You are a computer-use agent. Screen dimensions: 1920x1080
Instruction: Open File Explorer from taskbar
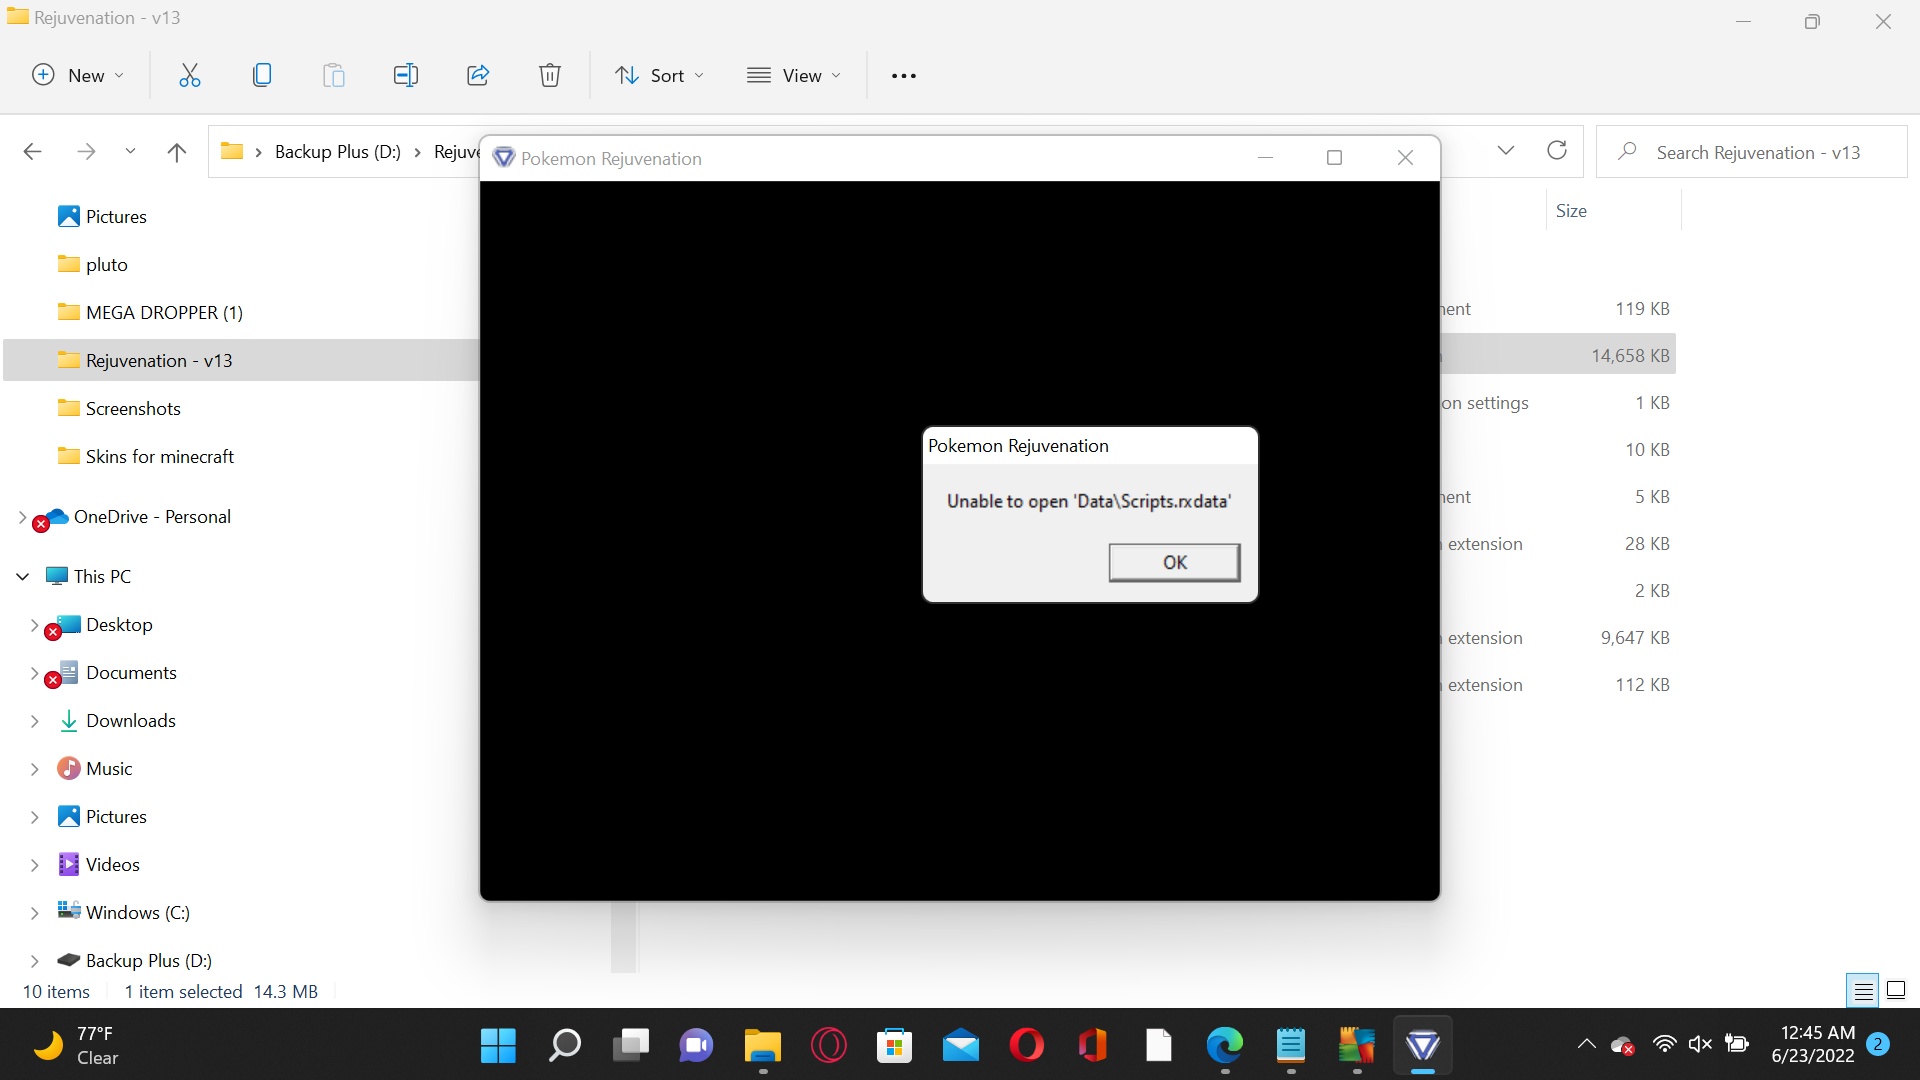(762, 1046)
